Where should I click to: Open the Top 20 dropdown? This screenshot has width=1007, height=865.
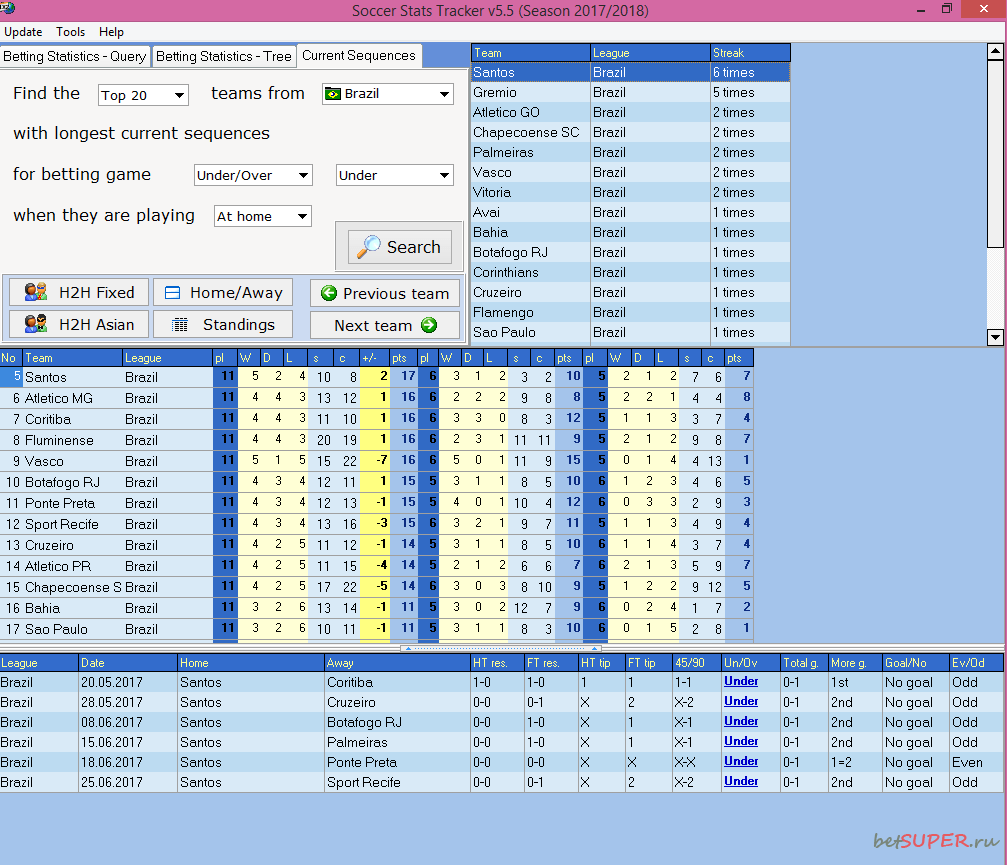click(x=141, y=93)
